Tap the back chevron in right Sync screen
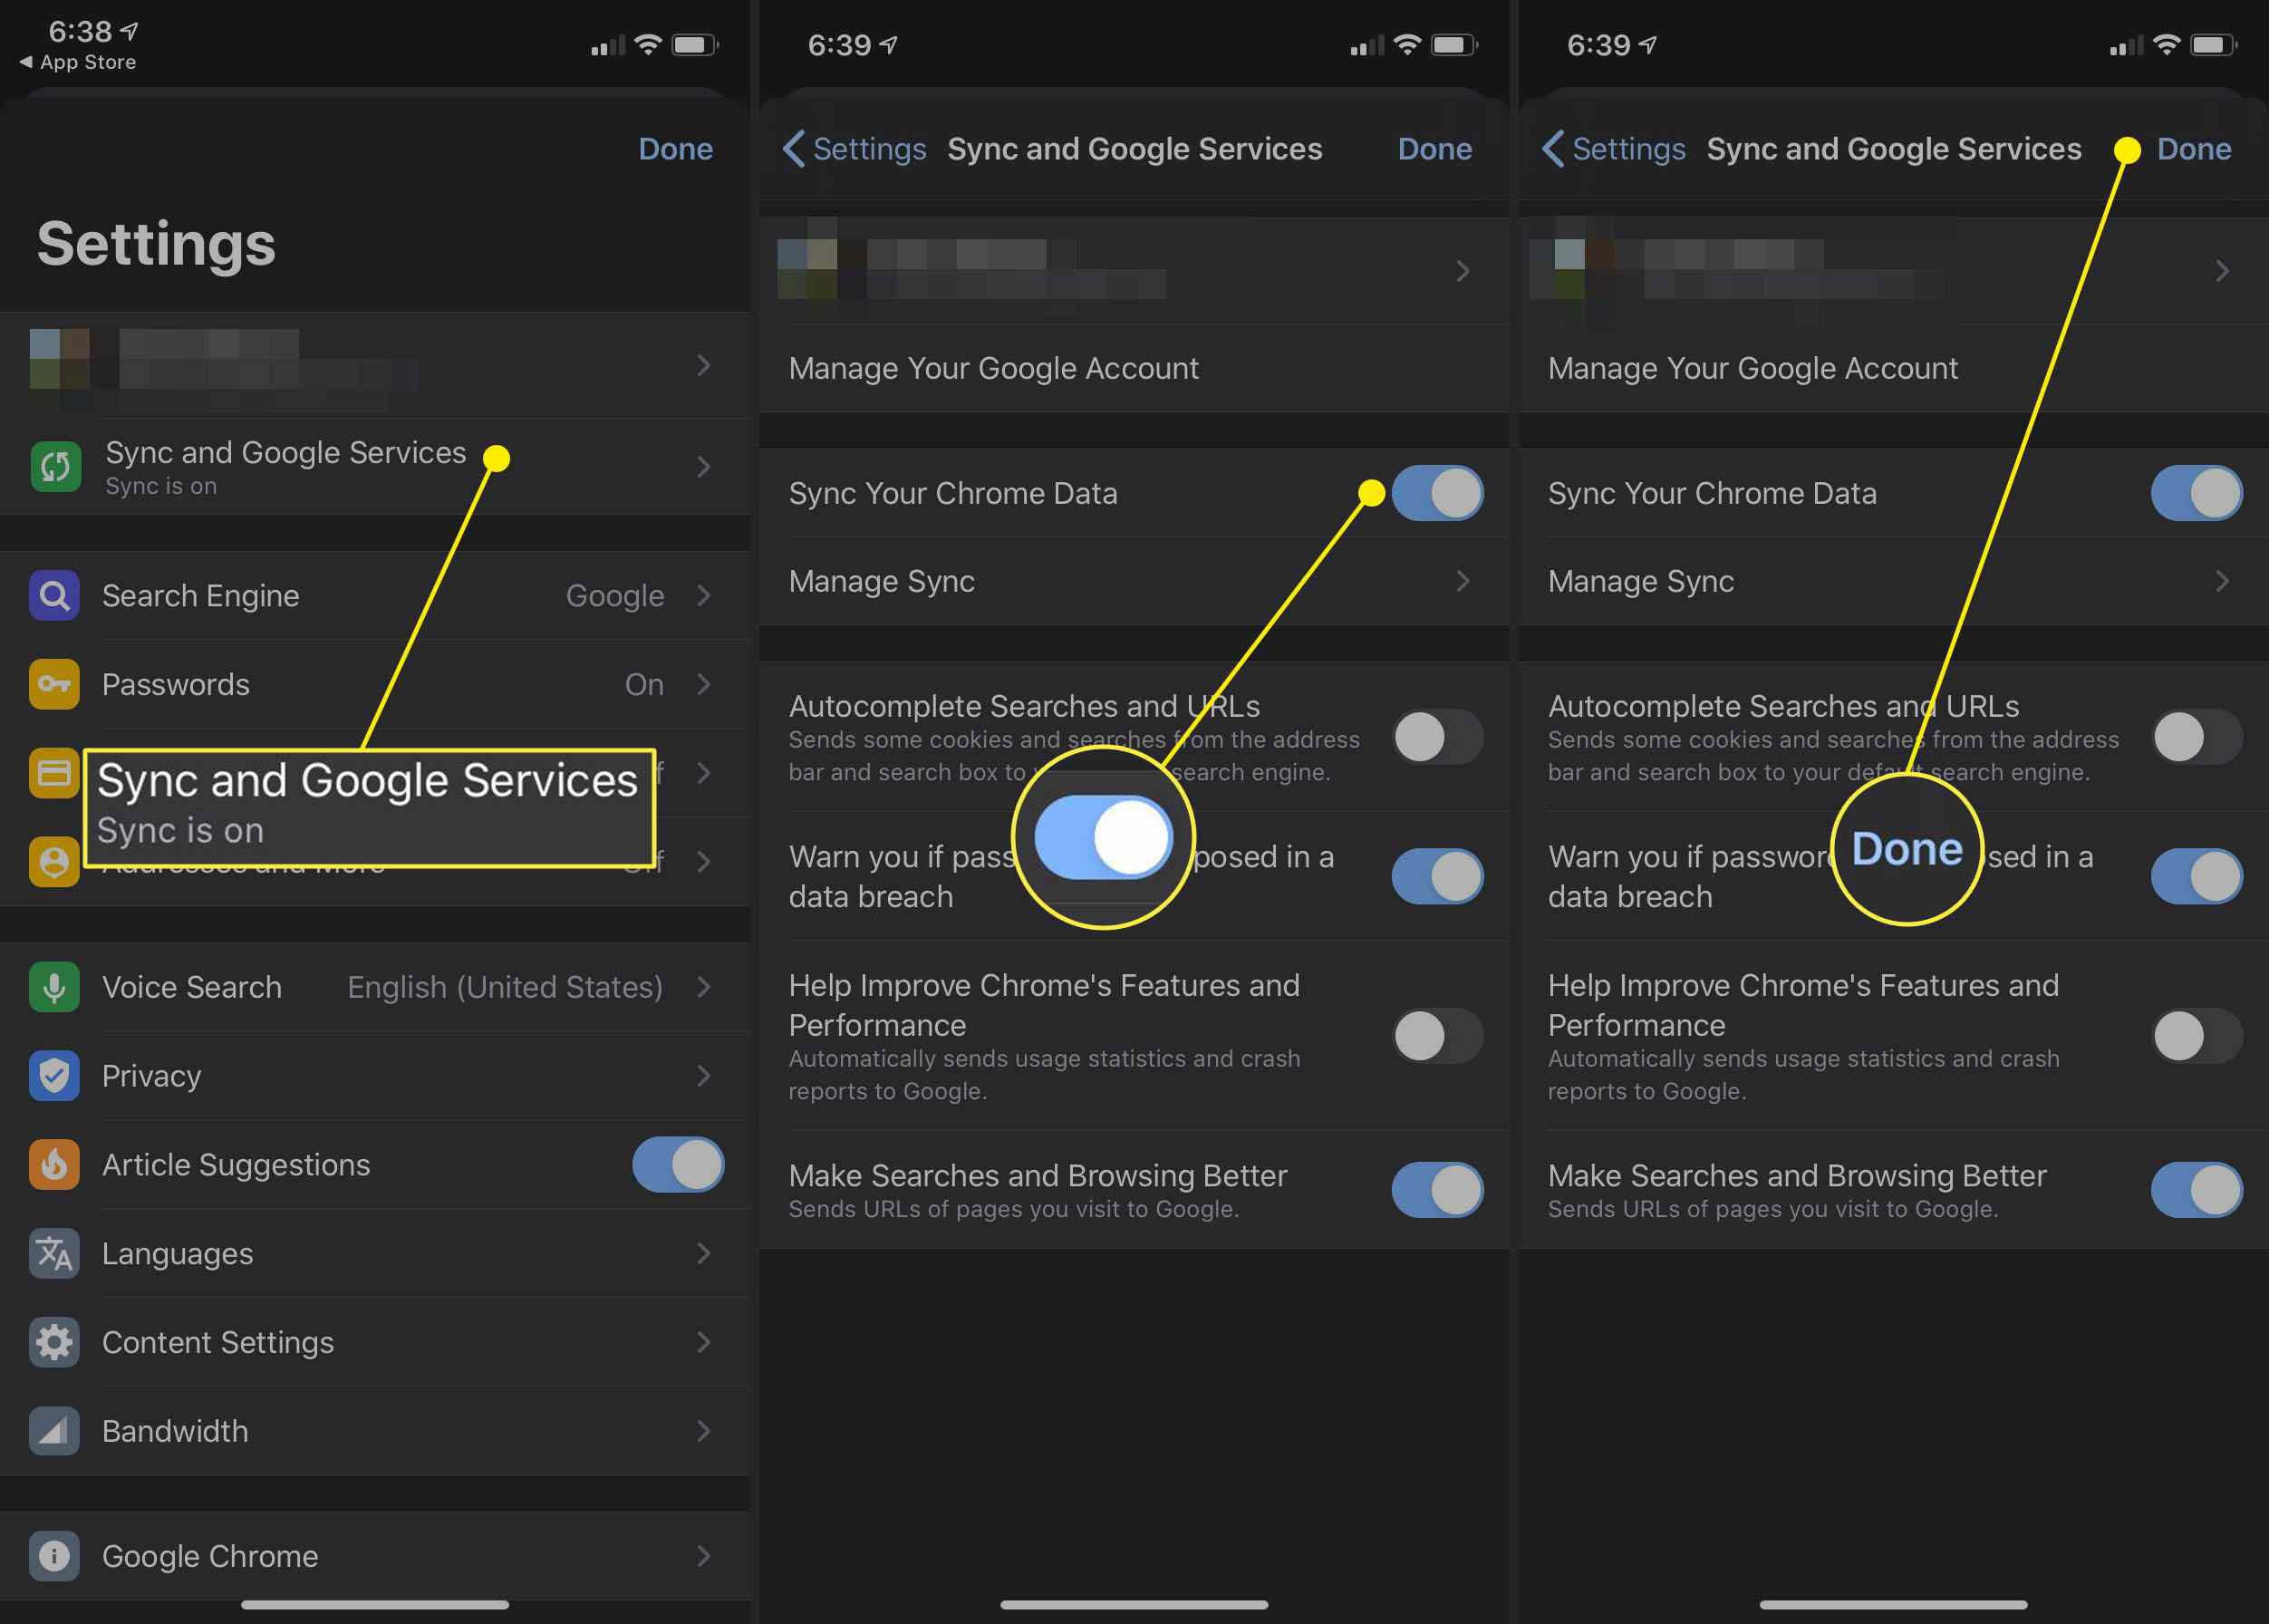The height and width of the screenshot is (1624, 2269). coord(1553,149)
